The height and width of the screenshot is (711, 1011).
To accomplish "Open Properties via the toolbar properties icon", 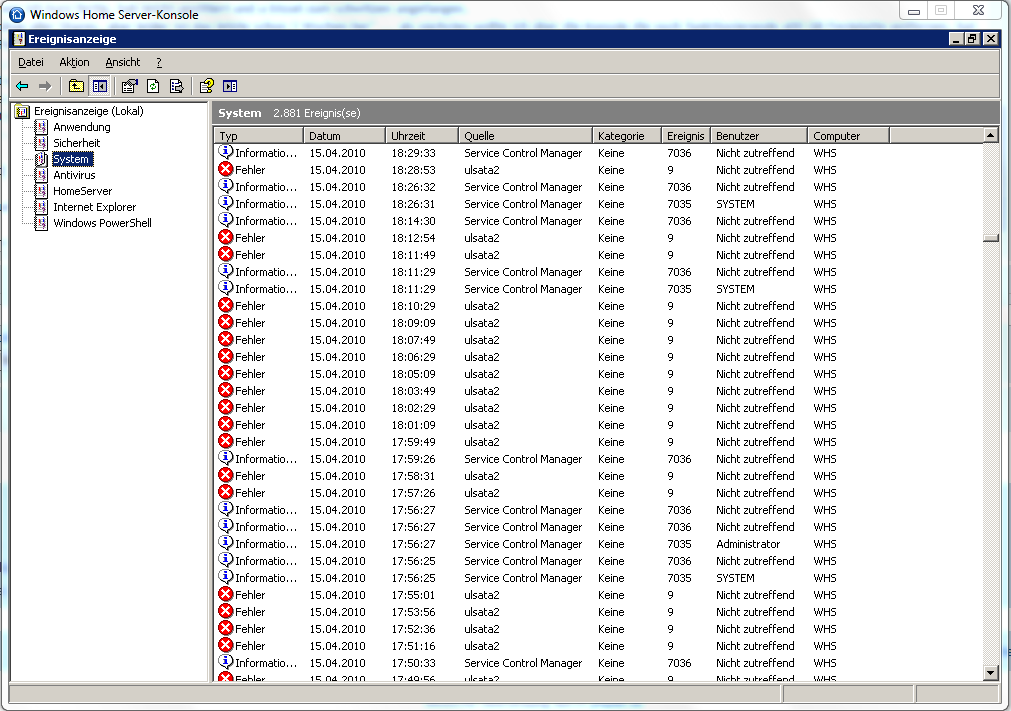I will (x=130, y=86).
